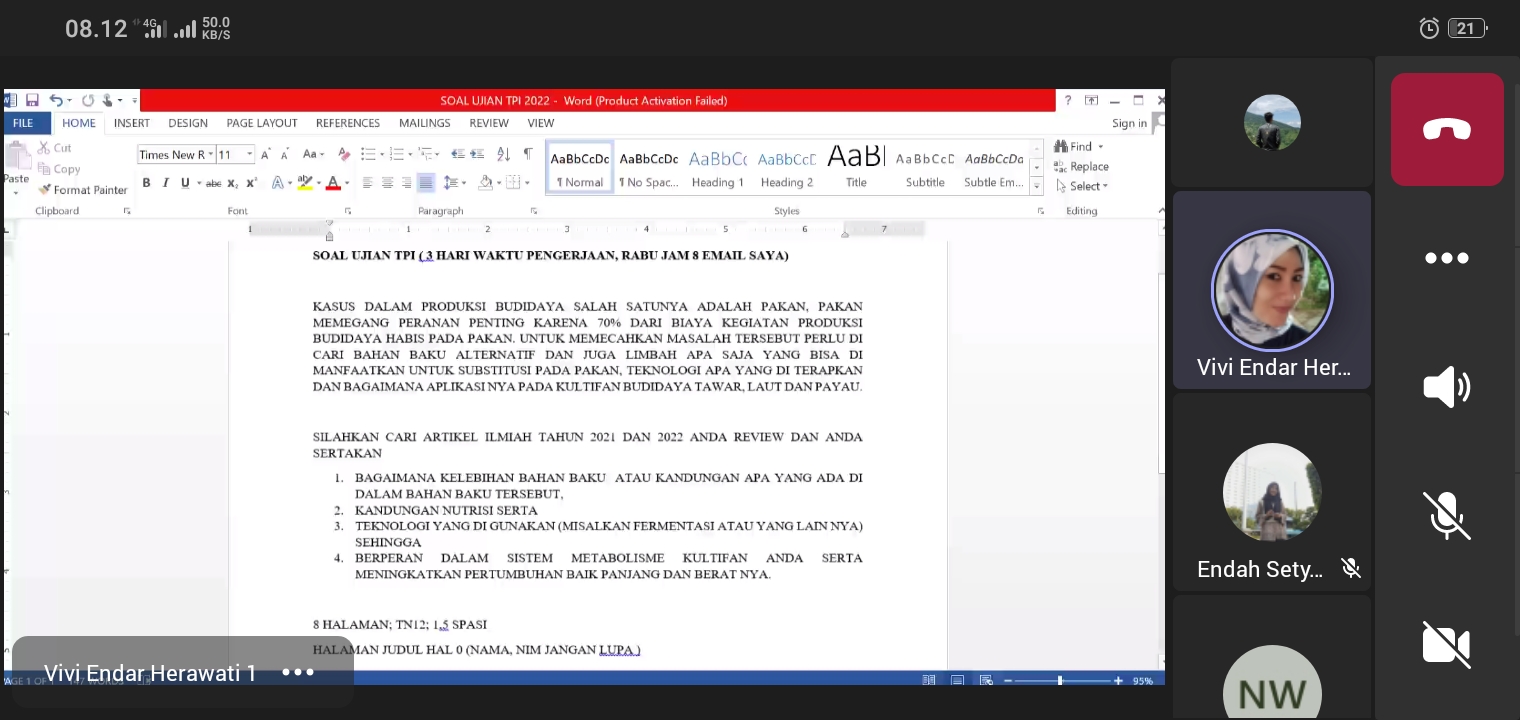
Task: Toggle Strikethrough formatting
Action: coord(213,183)
